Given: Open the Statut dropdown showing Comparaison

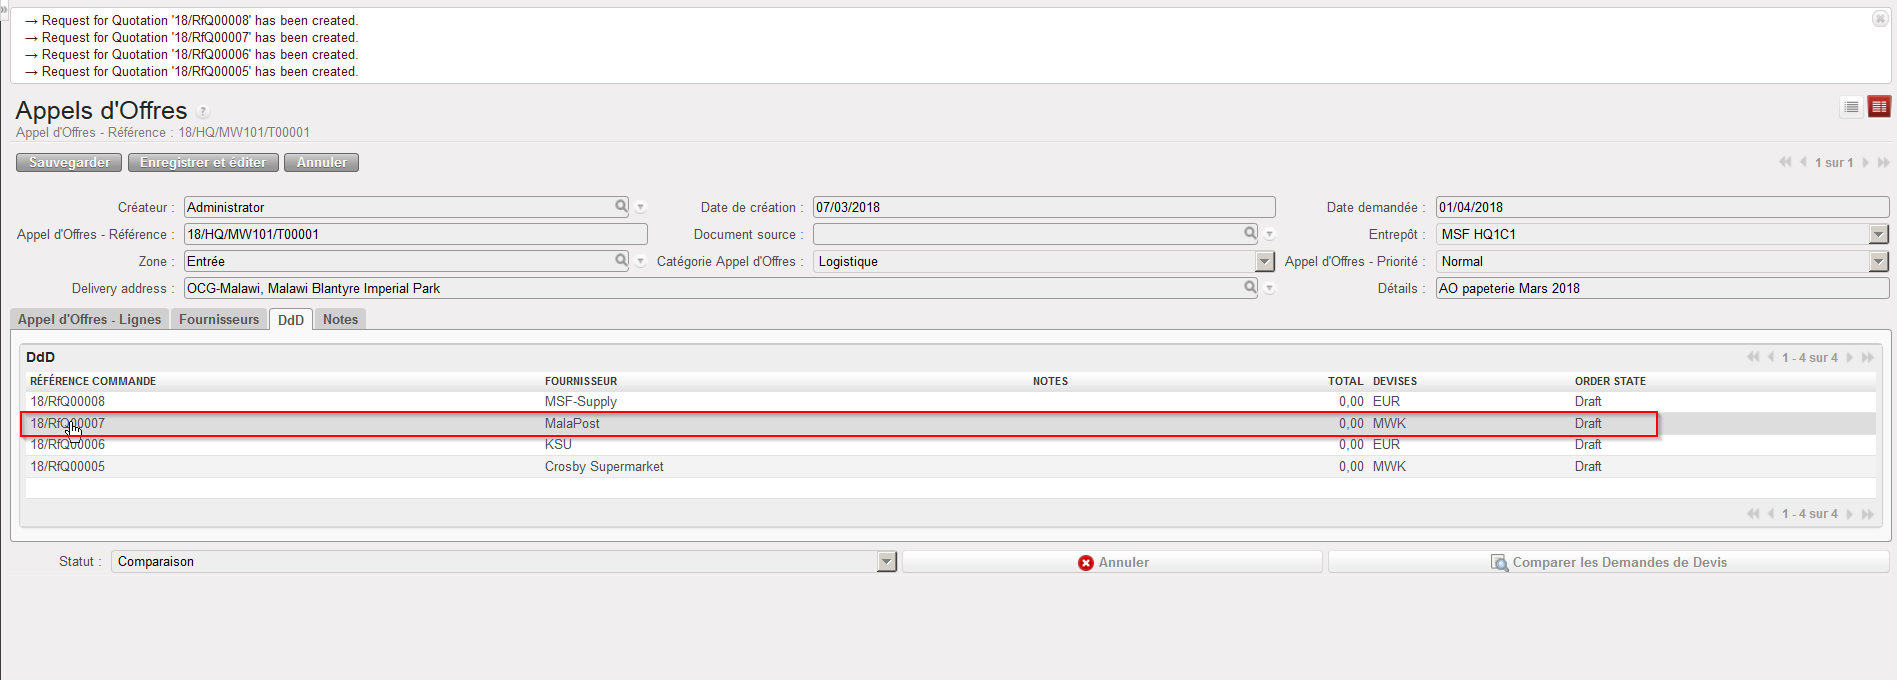Looking at the screenshot, I should pyautogui.click(x=886, y=562).
